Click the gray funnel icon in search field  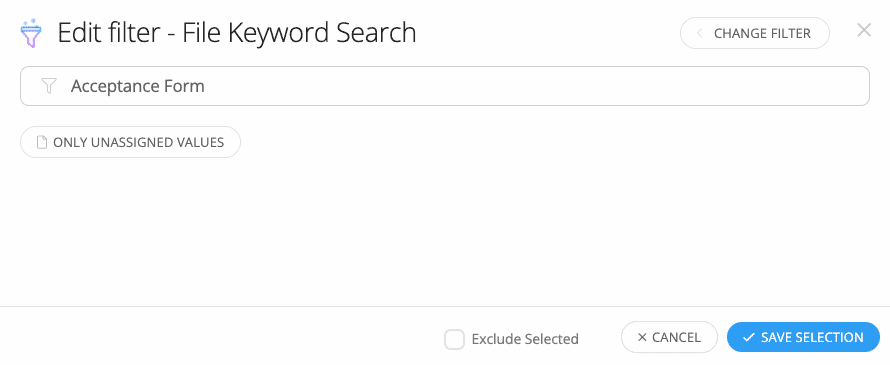click(x=49, y=86)
